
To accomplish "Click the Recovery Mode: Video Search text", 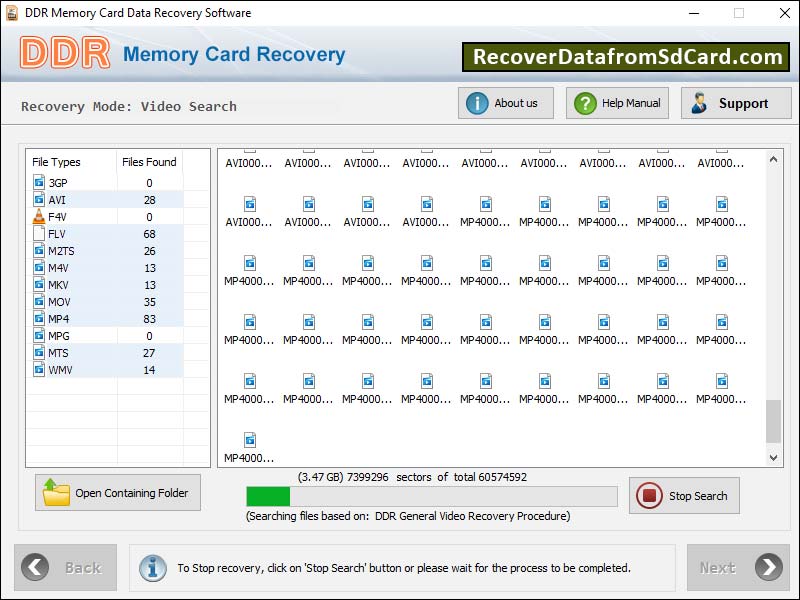I will pos(129,107).
